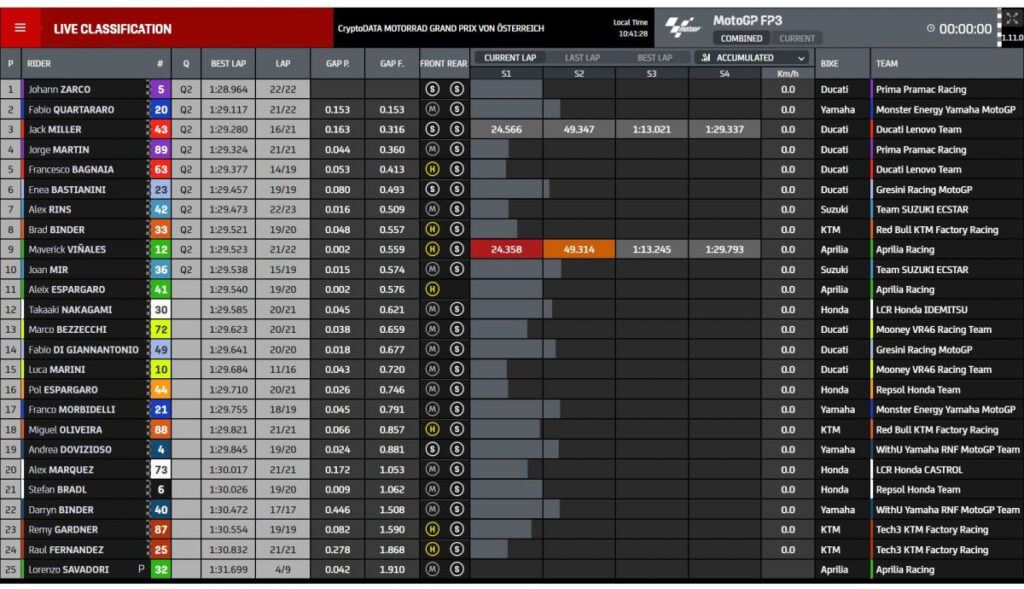This screenshot has height=589, width=1024.
Task: Click Savadori's lap count 4/9
Action: 283,569
